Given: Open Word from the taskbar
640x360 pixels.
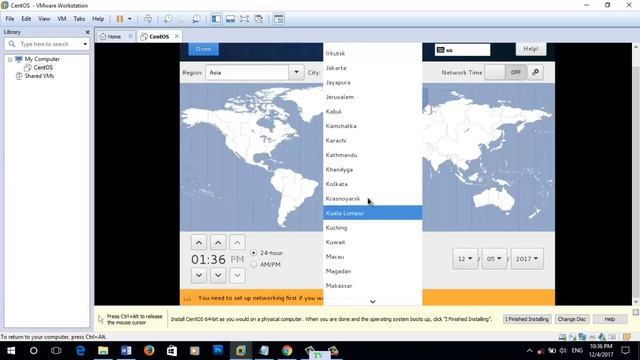Looking at the screenshot, I should (x=126, y=351).
